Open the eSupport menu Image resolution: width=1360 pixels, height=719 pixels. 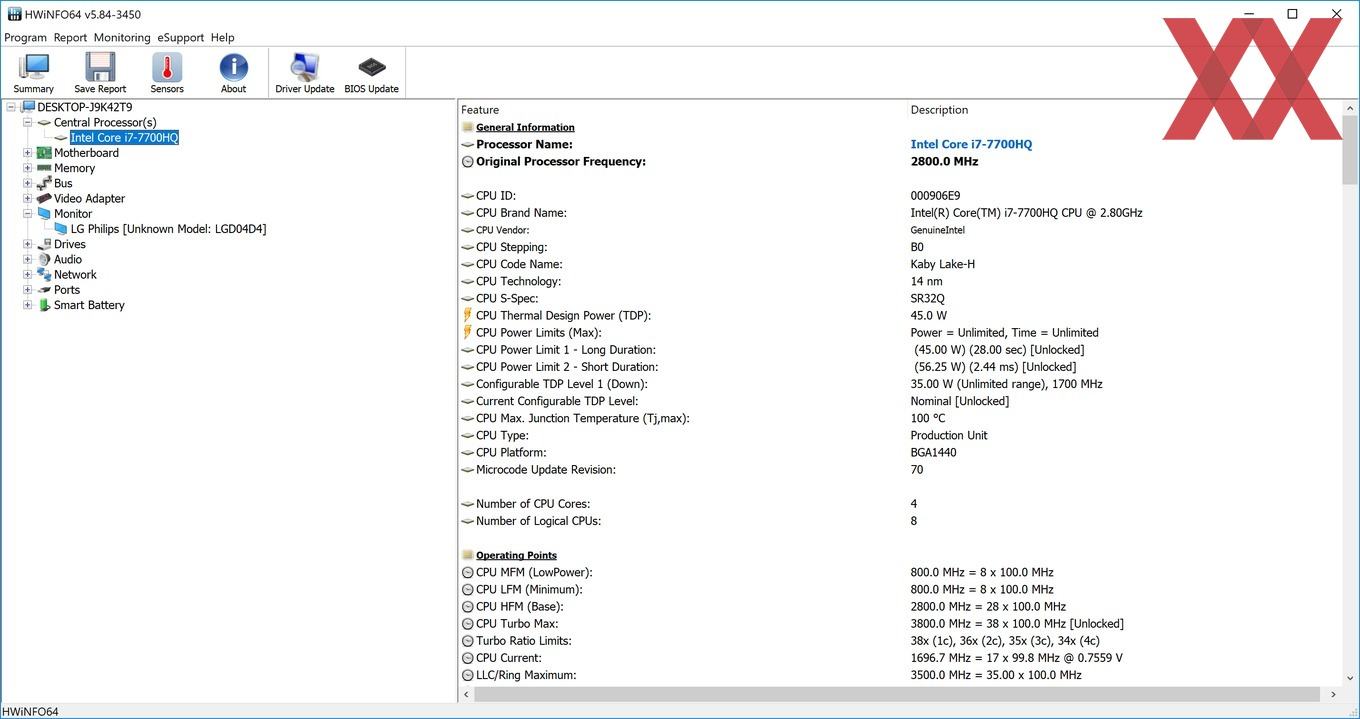[180, 37]
